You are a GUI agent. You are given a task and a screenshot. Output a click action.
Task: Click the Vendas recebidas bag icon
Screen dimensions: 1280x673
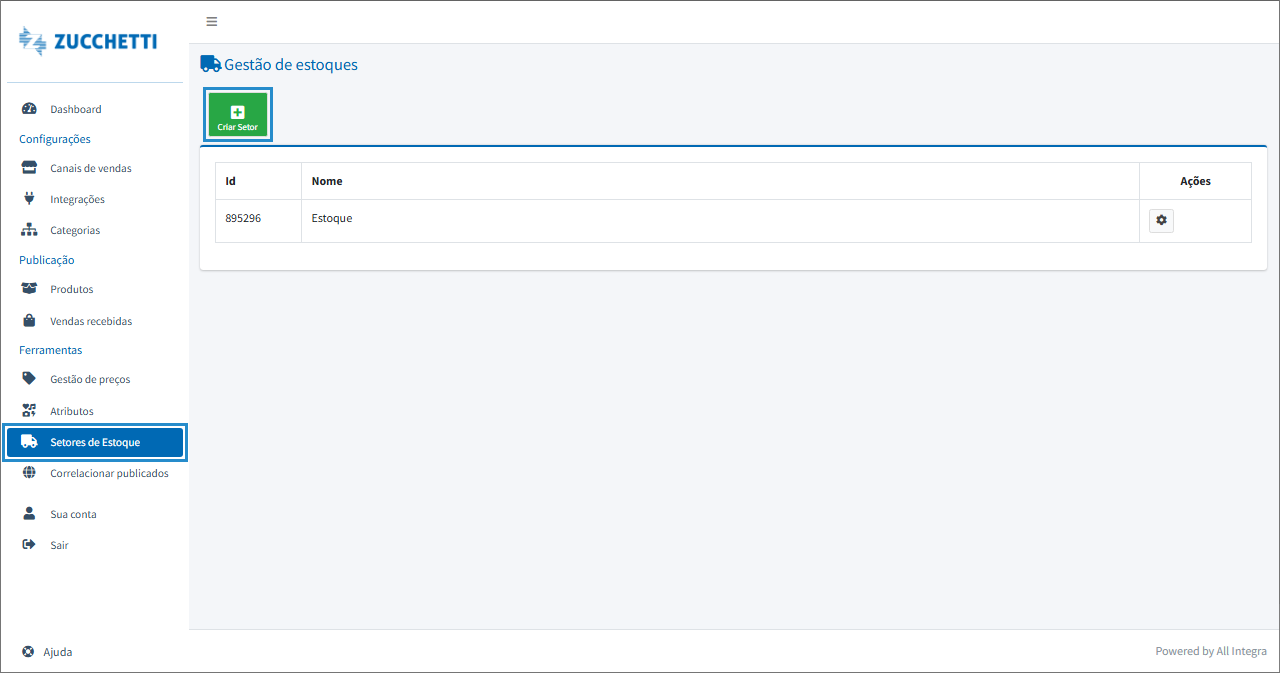[29, 321]
